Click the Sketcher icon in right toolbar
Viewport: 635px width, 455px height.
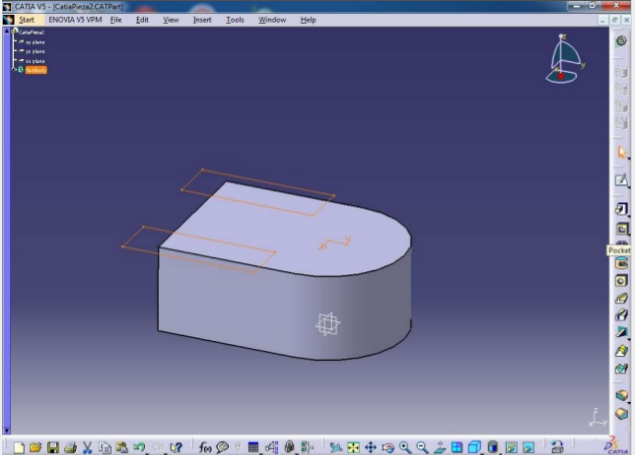pyautogui.click(x=621, y=180)
